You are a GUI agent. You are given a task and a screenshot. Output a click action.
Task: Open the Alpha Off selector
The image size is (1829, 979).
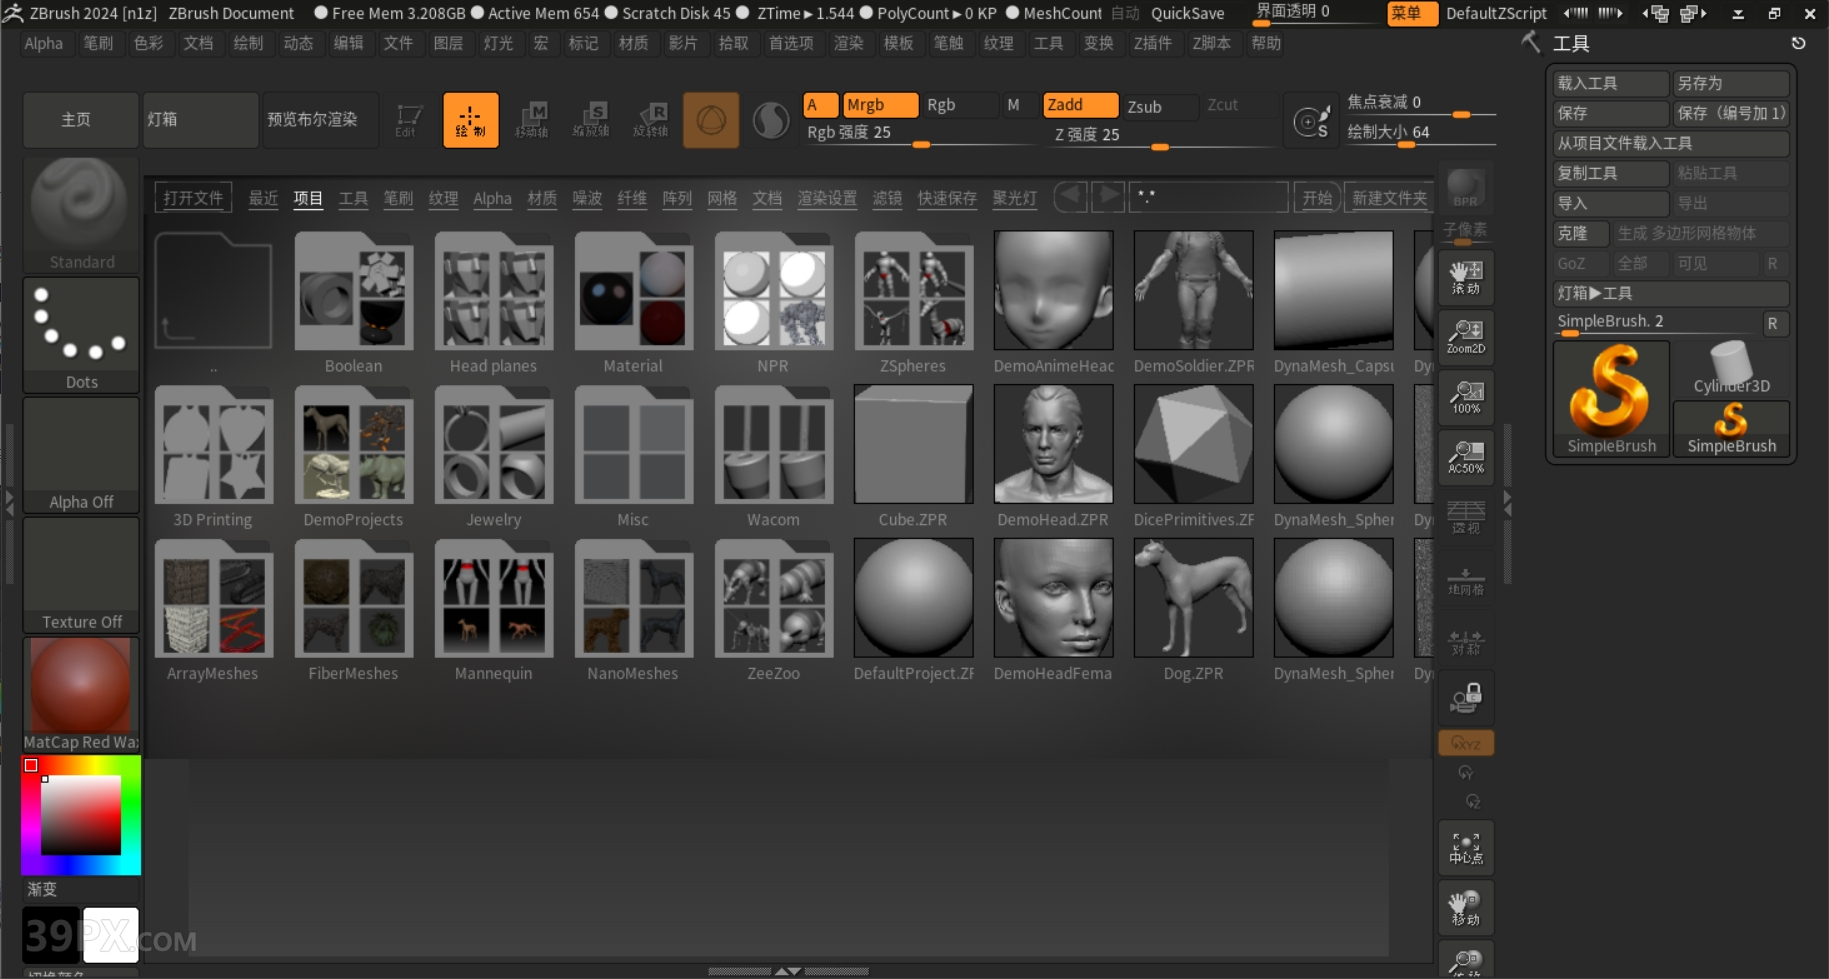[81, 455]
